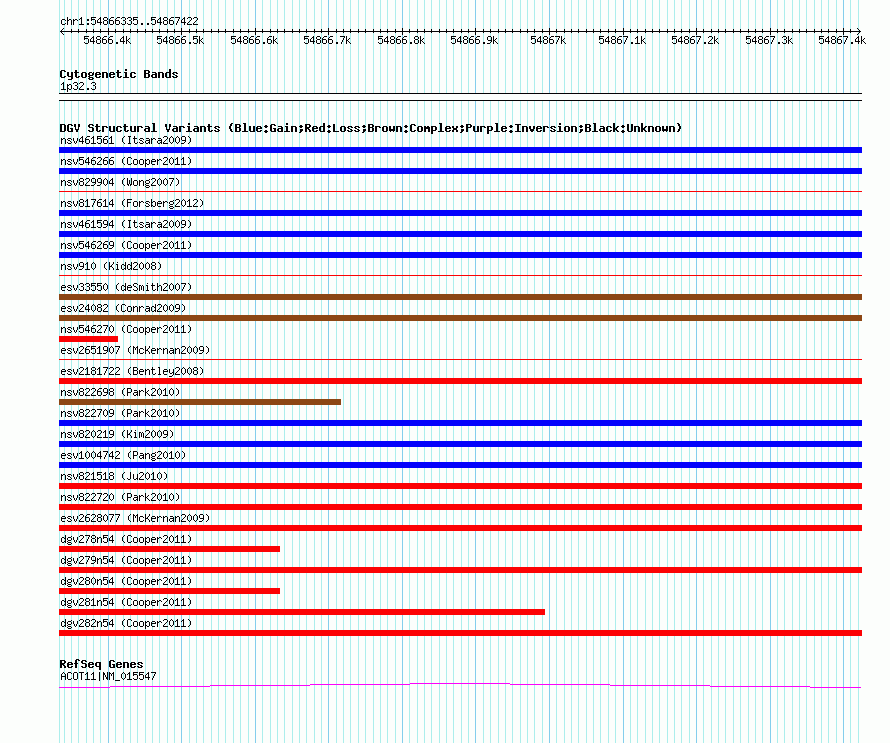Click esv24082 (Conrad2009) label
This screenshot has height=743, width=890.
point(123,308)
